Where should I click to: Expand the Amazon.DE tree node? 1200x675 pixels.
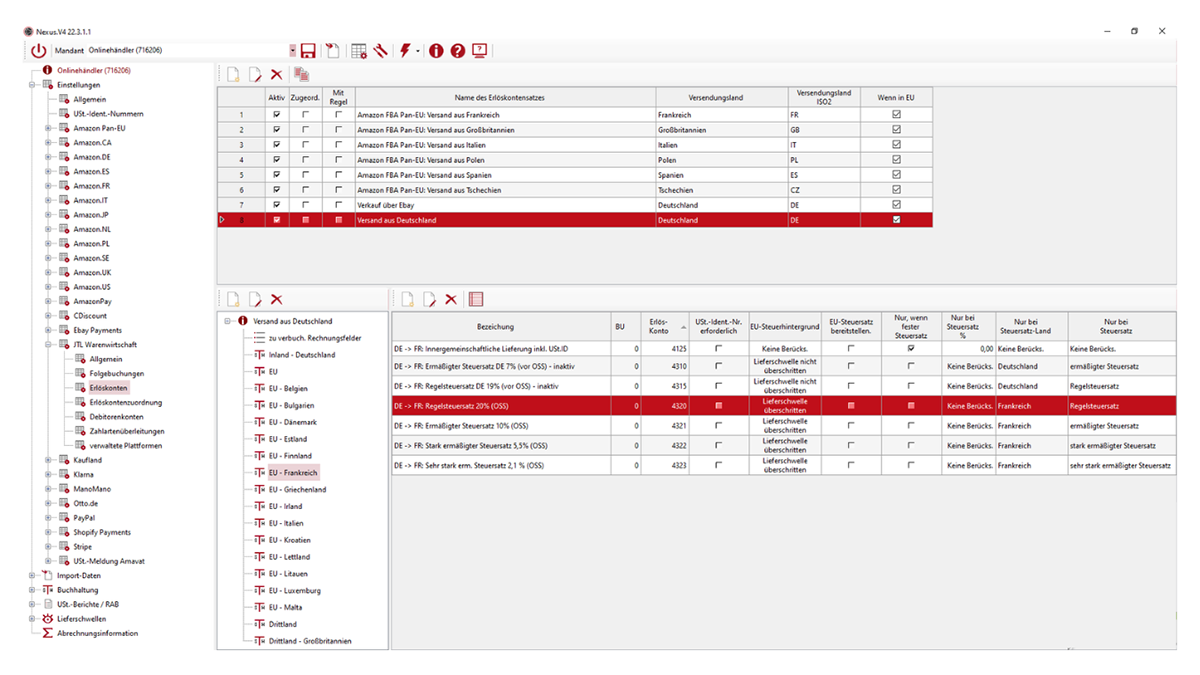click(x=47, y=157)
